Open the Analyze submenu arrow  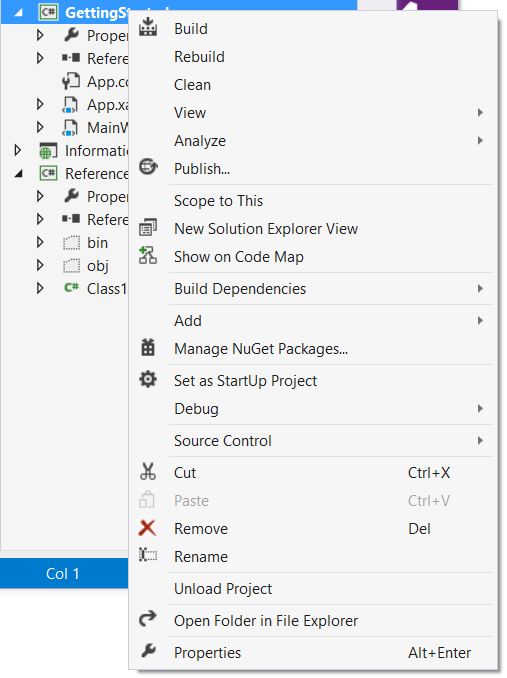click(x=480, y=141)
